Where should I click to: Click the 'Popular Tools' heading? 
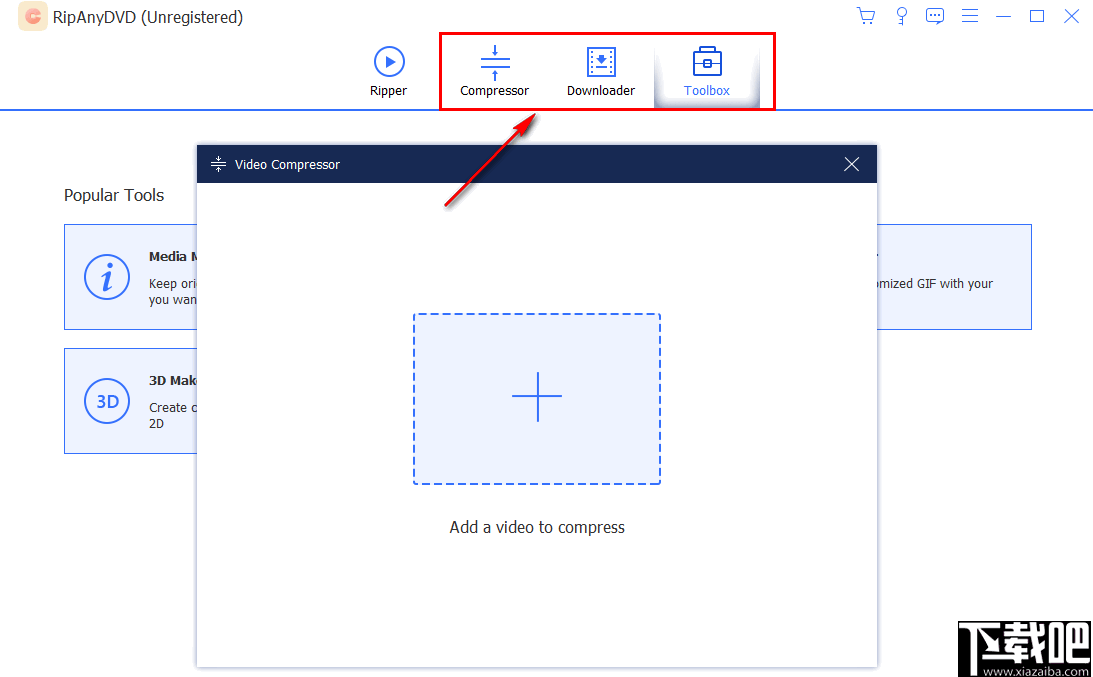(114, 195)
